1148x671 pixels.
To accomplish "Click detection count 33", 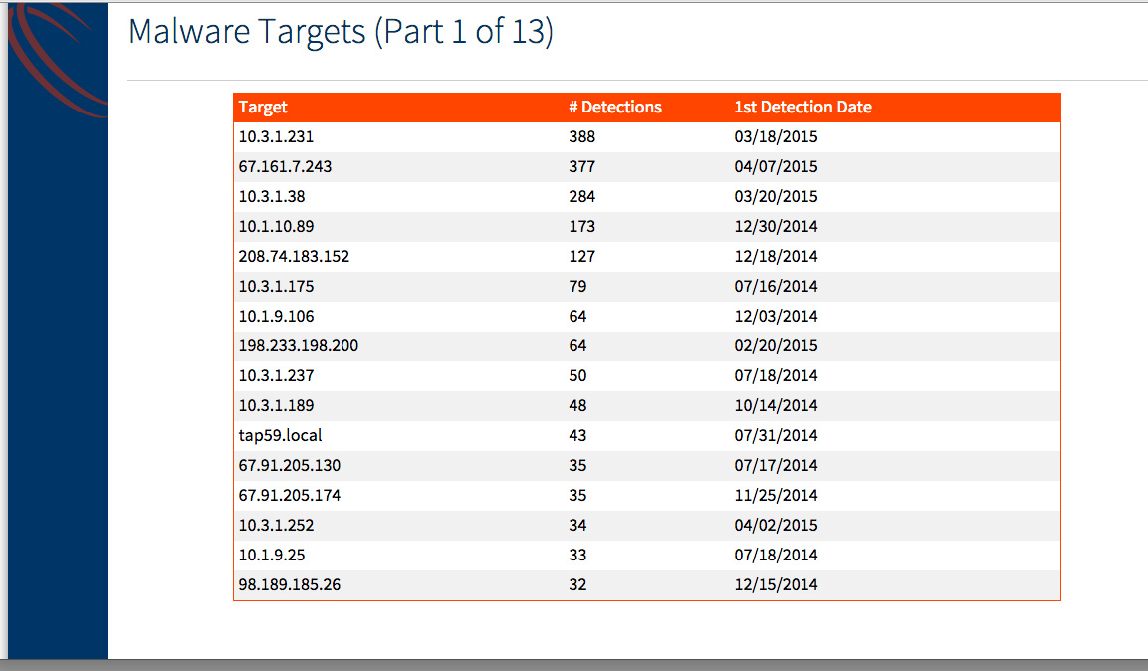I will click(x=578, y=555).
